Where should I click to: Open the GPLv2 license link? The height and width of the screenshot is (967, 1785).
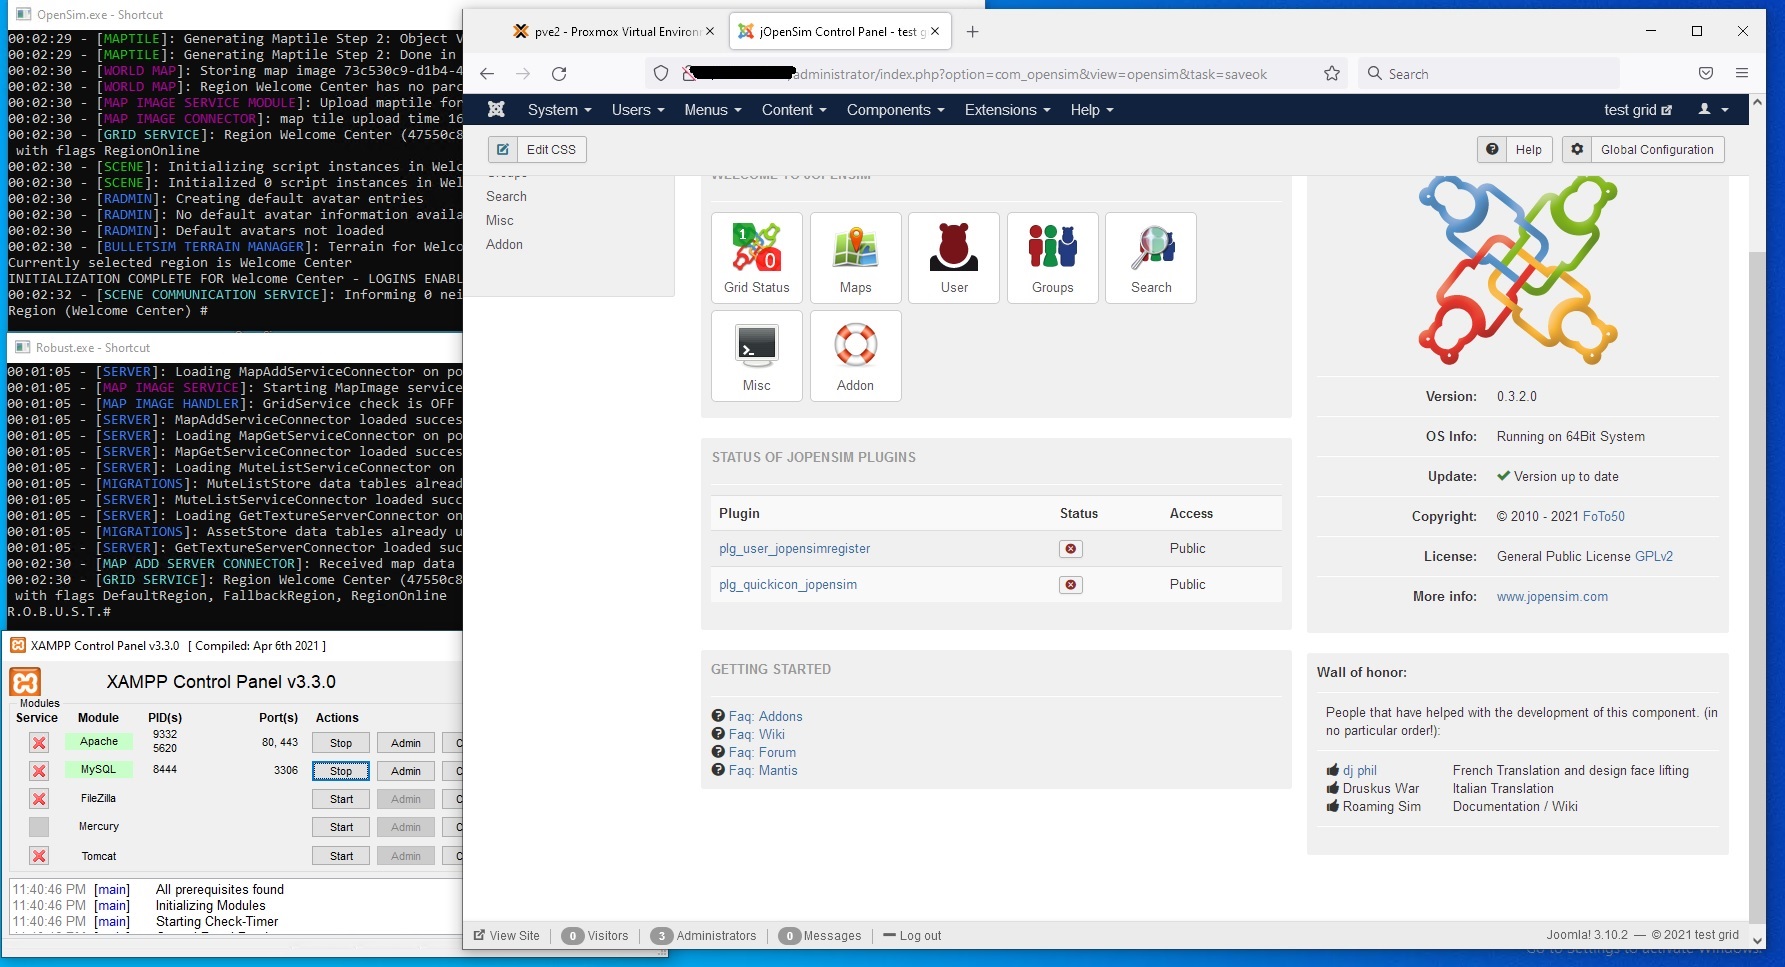click(1654, 557)
